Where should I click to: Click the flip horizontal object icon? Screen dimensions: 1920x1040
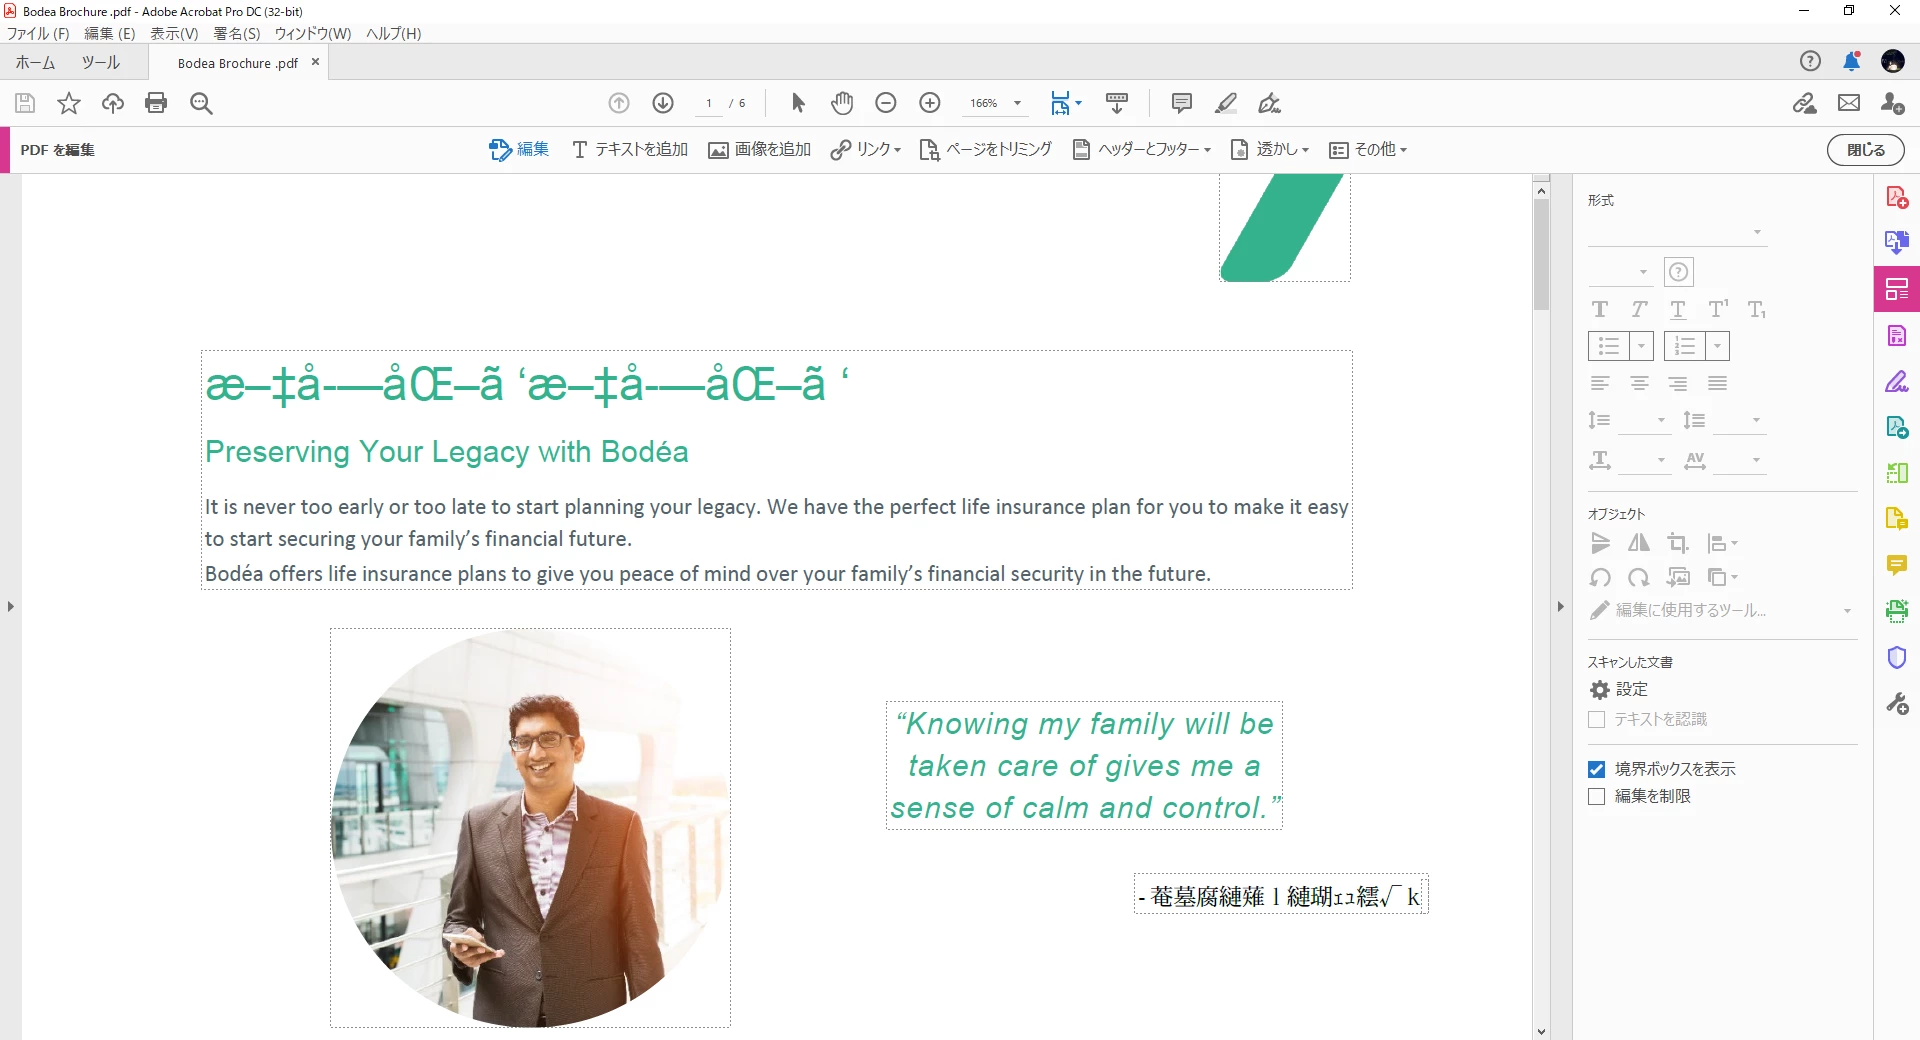[x=1639, y=543]
